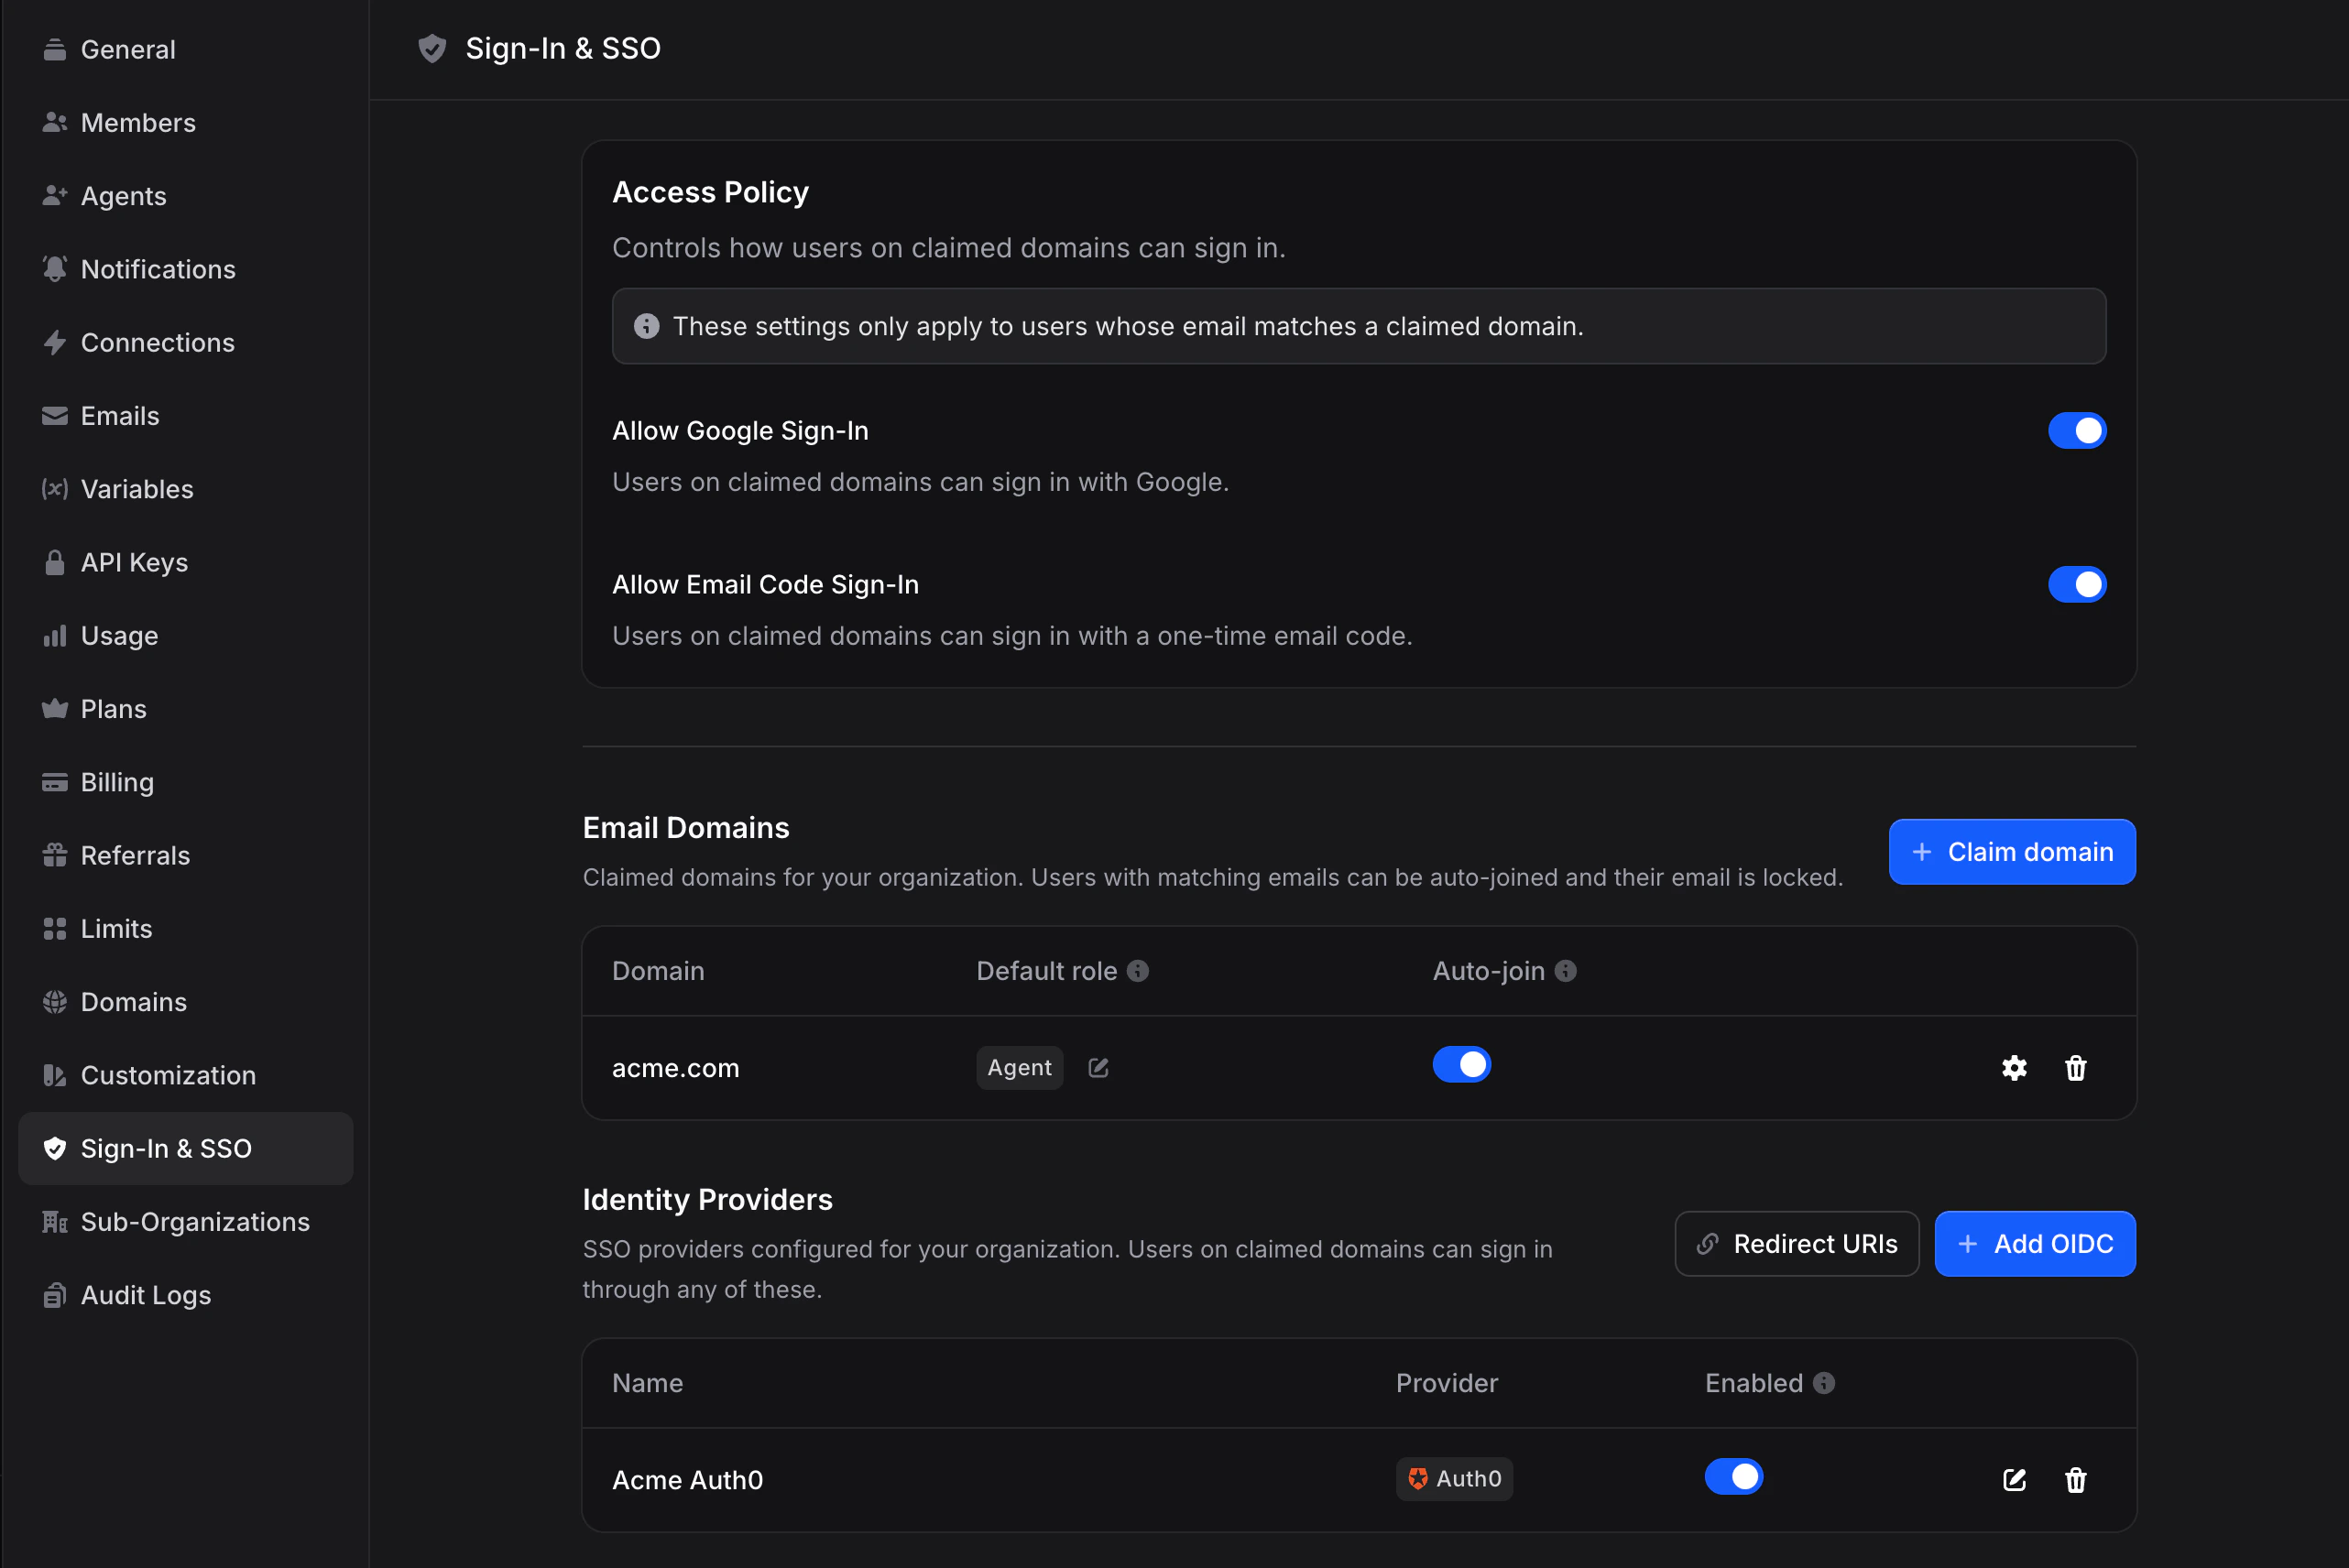The image size is (2349, 1568).
Task: Open the Enabled column info tooltip
Action: 1825,1383
